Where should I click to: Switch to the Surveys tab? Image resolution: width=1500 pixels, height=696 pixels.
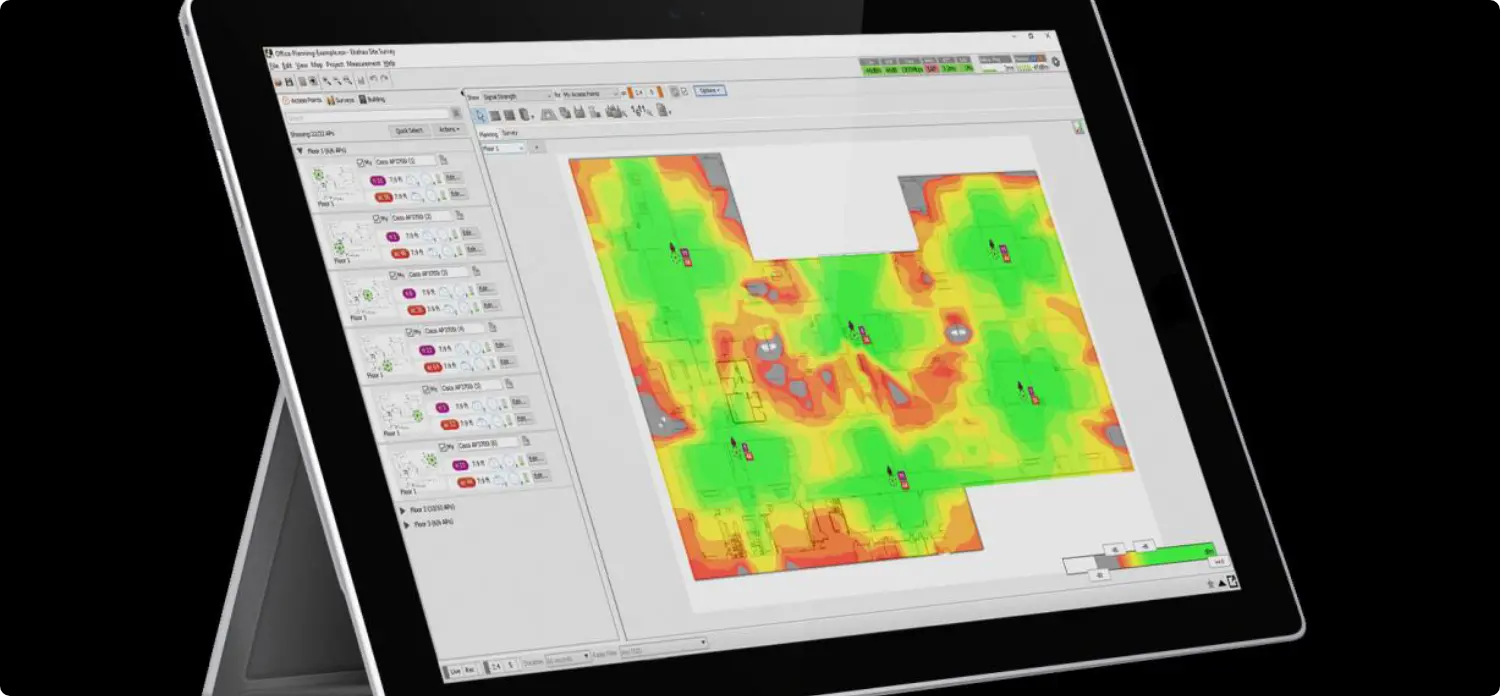[x=341, y=100]
